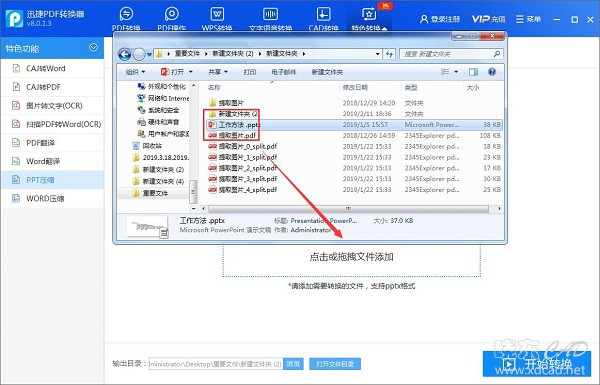
Task: Click 浏览 browse button
Action: (293, 364)
